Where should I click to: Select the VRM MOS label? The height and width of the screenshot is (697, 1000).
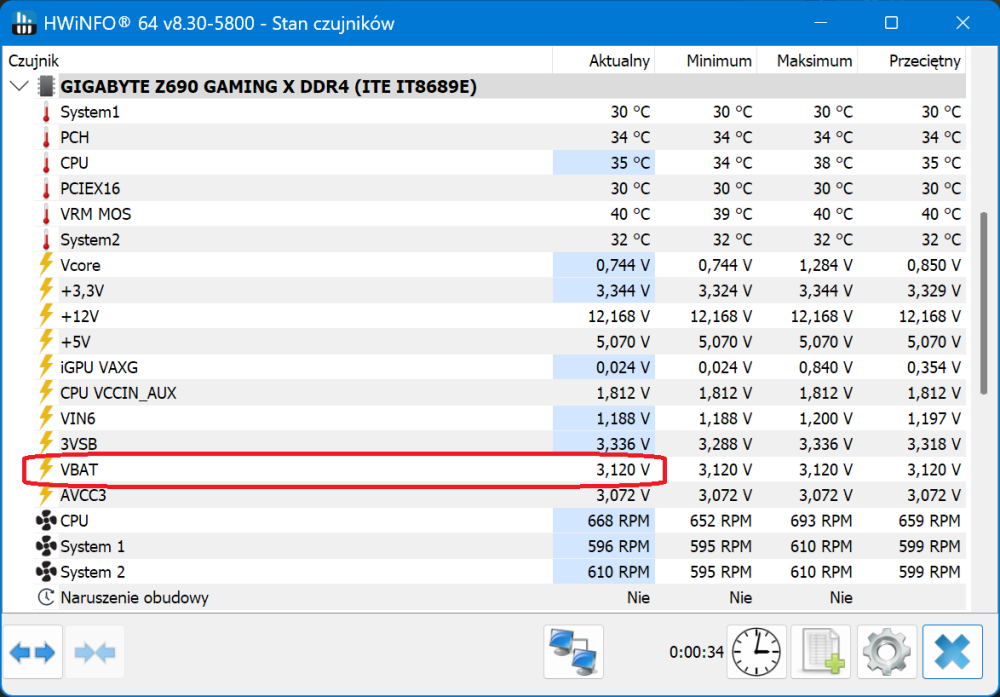[96, 214]
